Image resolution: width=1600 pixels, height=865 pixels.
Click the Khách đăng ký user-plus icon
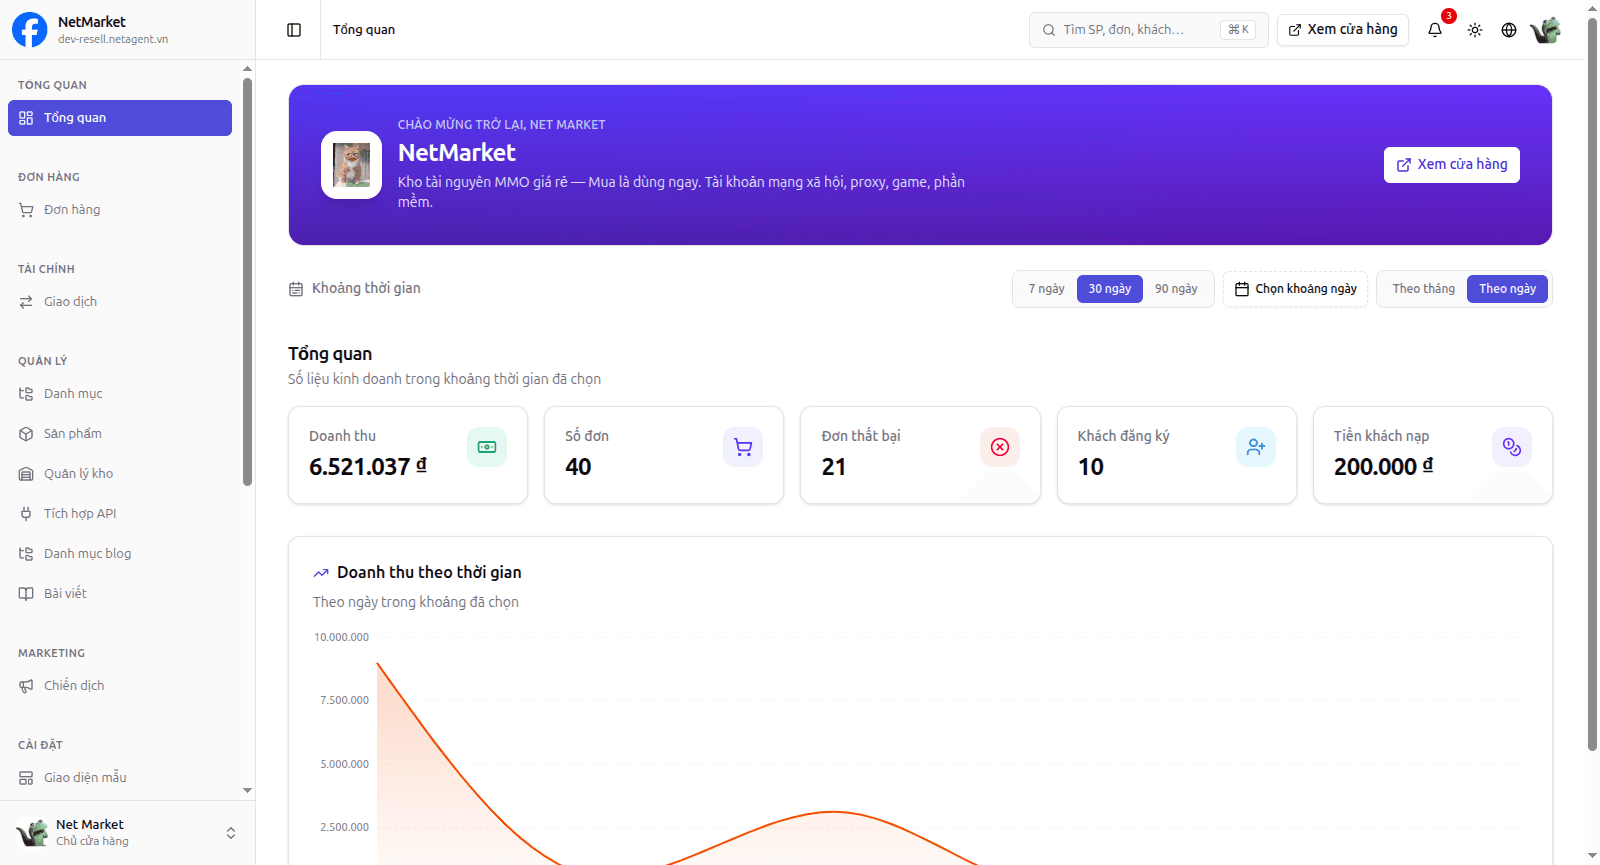tap(1256, 447)
